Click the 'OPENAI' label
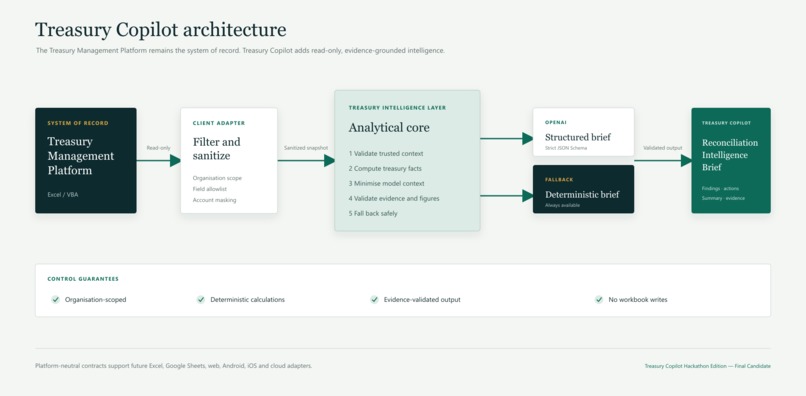 tap(556, 122)
